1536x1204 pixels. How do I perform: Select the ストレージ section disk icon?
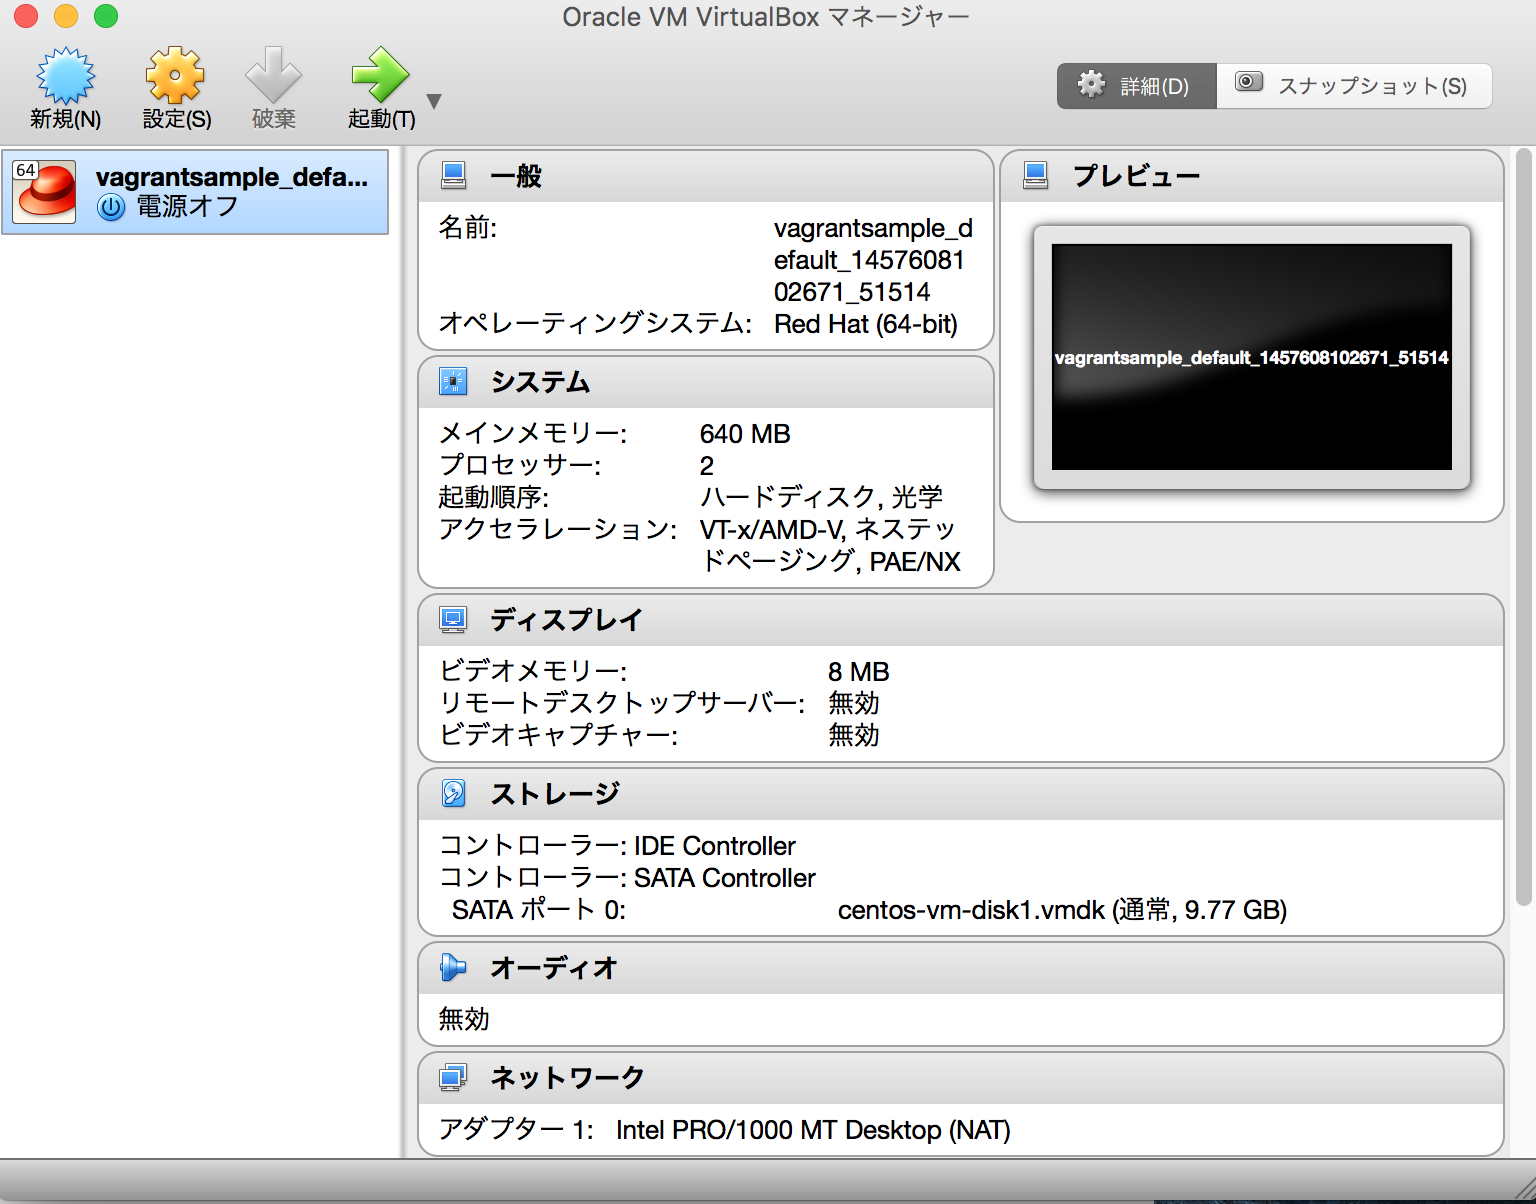(455, 793)
